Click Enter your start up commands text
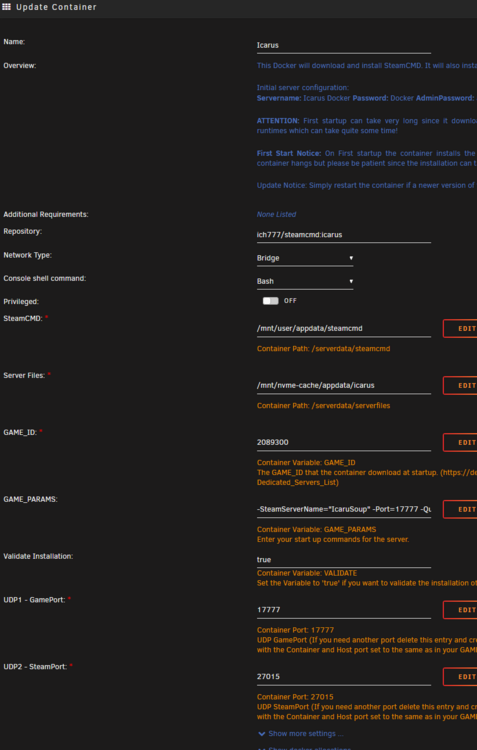The width and height of the screenshot is (477, 750). click(x=333, y=540)
